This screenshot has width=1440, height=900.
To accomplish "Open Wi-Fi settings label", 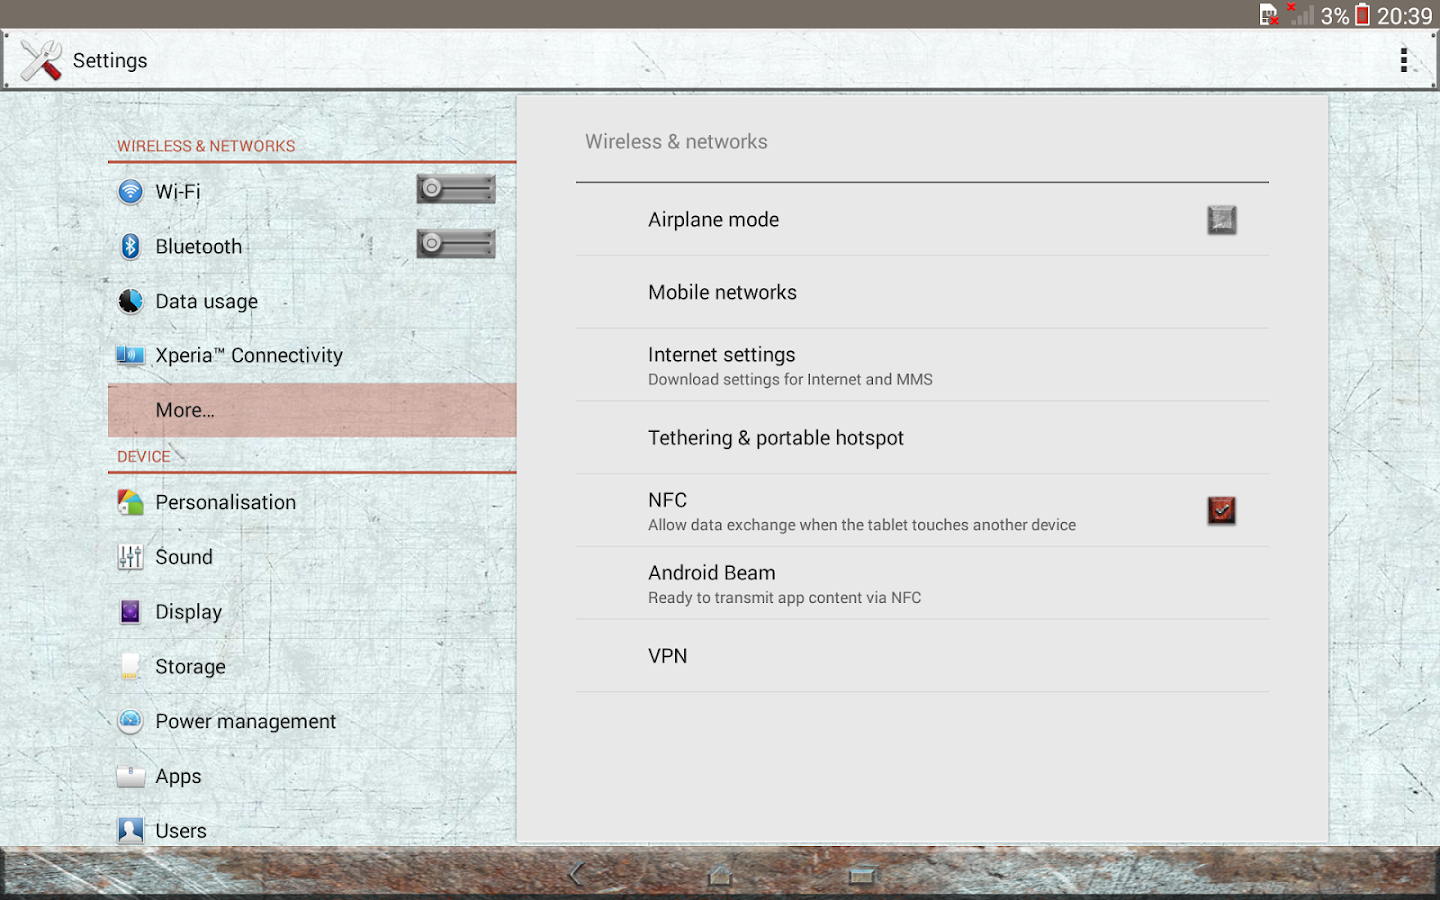I will [178, 191].
